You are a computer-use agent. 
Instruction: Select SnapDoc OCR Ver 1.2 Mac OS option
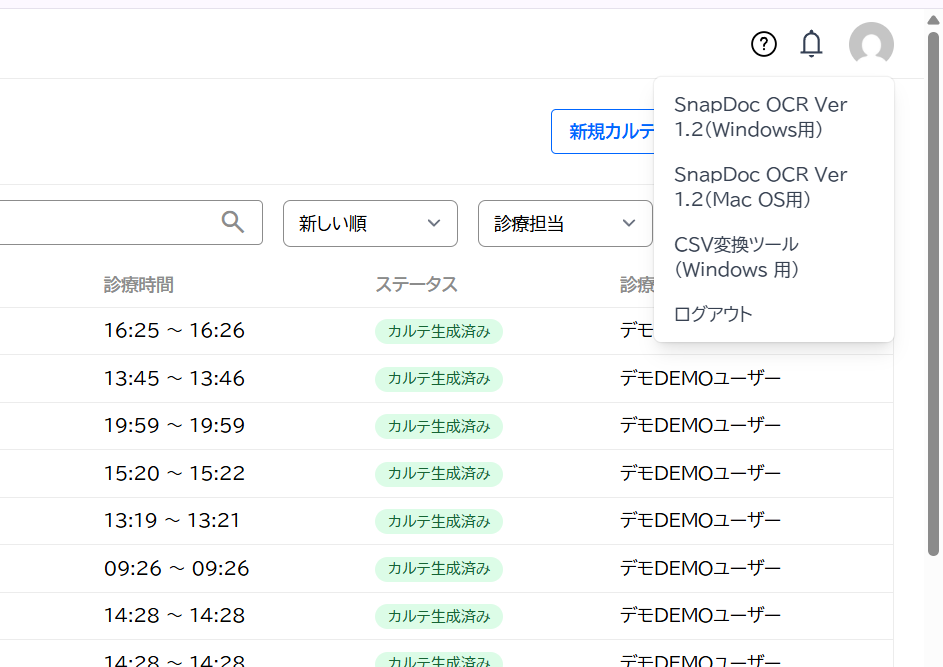pyautogui.click(x=761, y=187)
